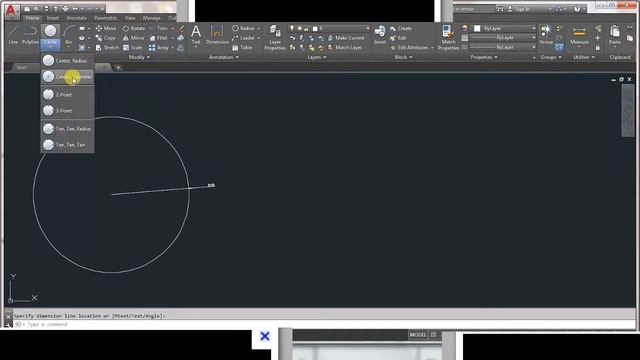Open the AutoCAD application menu

11,11
